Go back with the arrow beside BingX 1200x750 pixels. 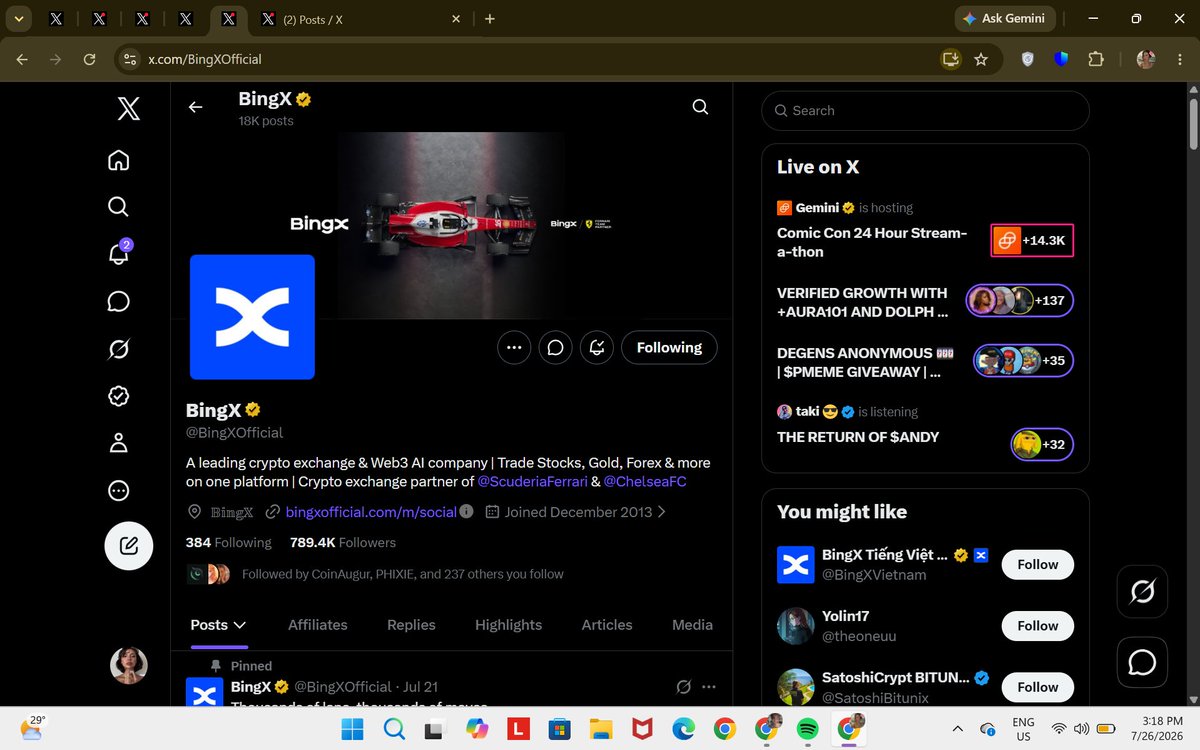point(195,107)
